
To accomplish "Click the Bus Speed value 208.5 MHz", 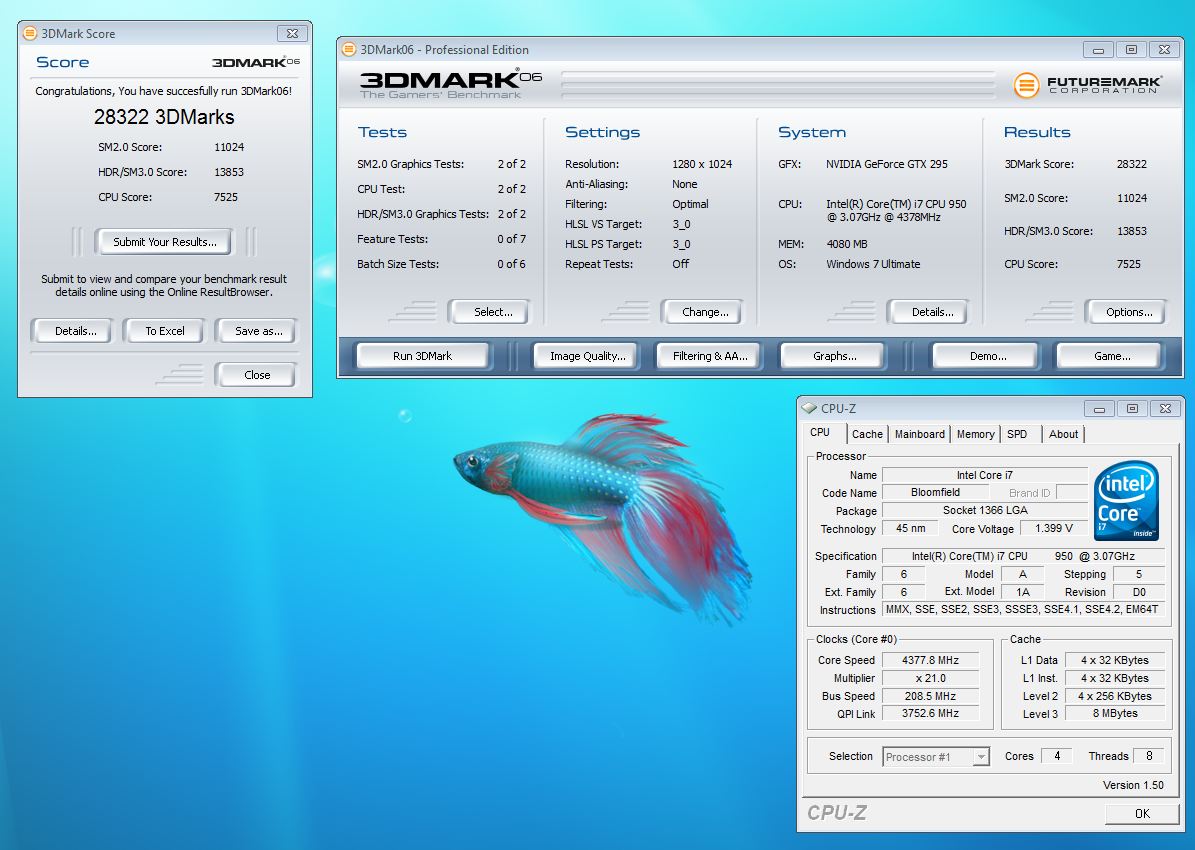I will click(x=930, y=696).
